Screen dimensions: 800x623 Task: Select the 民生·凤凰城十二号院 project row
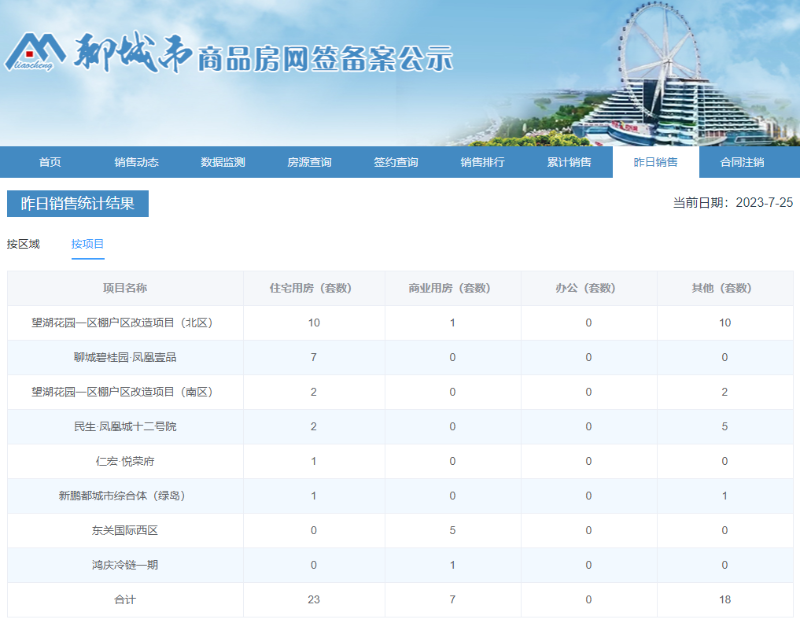124,427
